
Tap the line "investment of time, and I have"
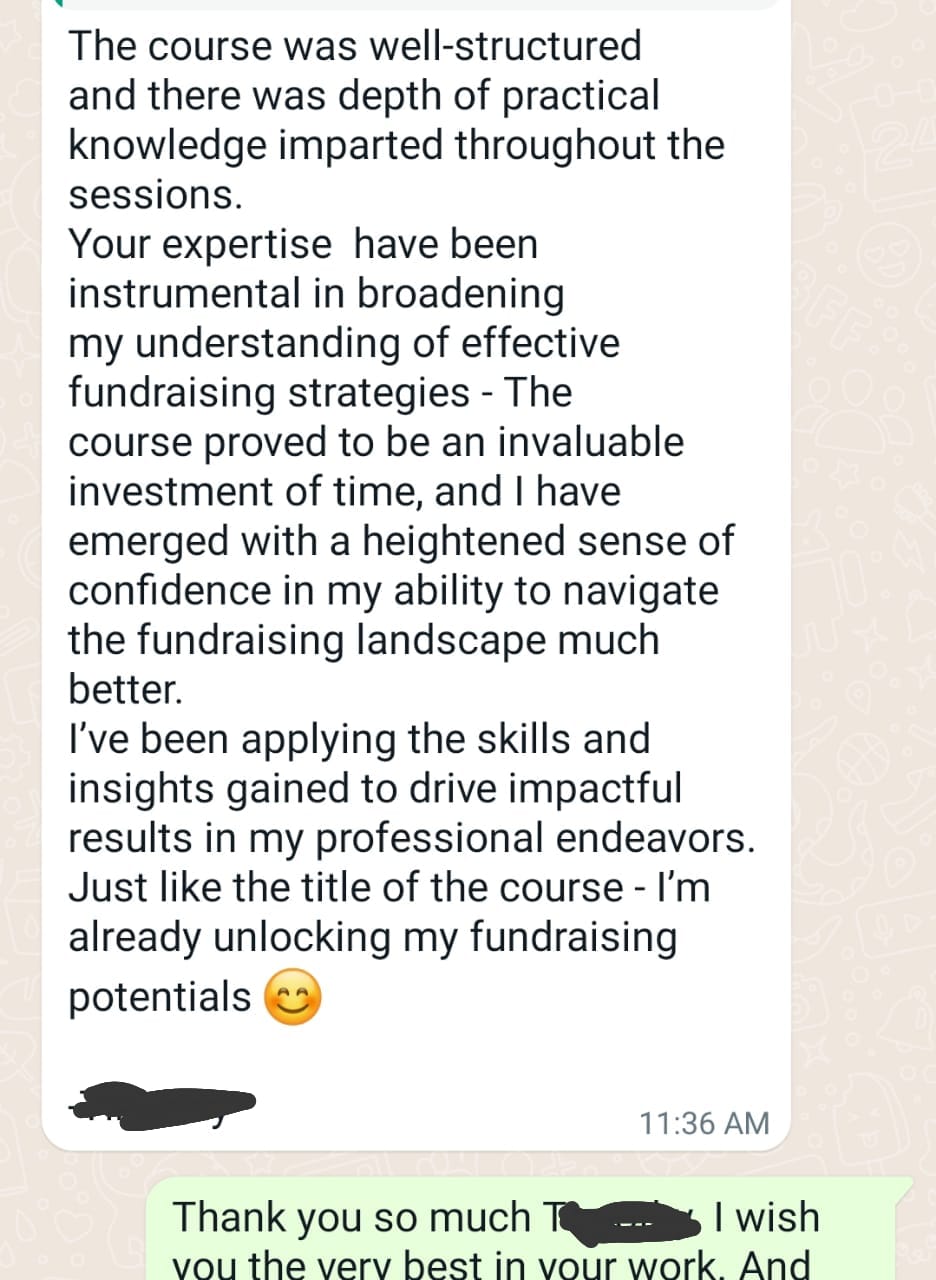click(x=344, y=491)
